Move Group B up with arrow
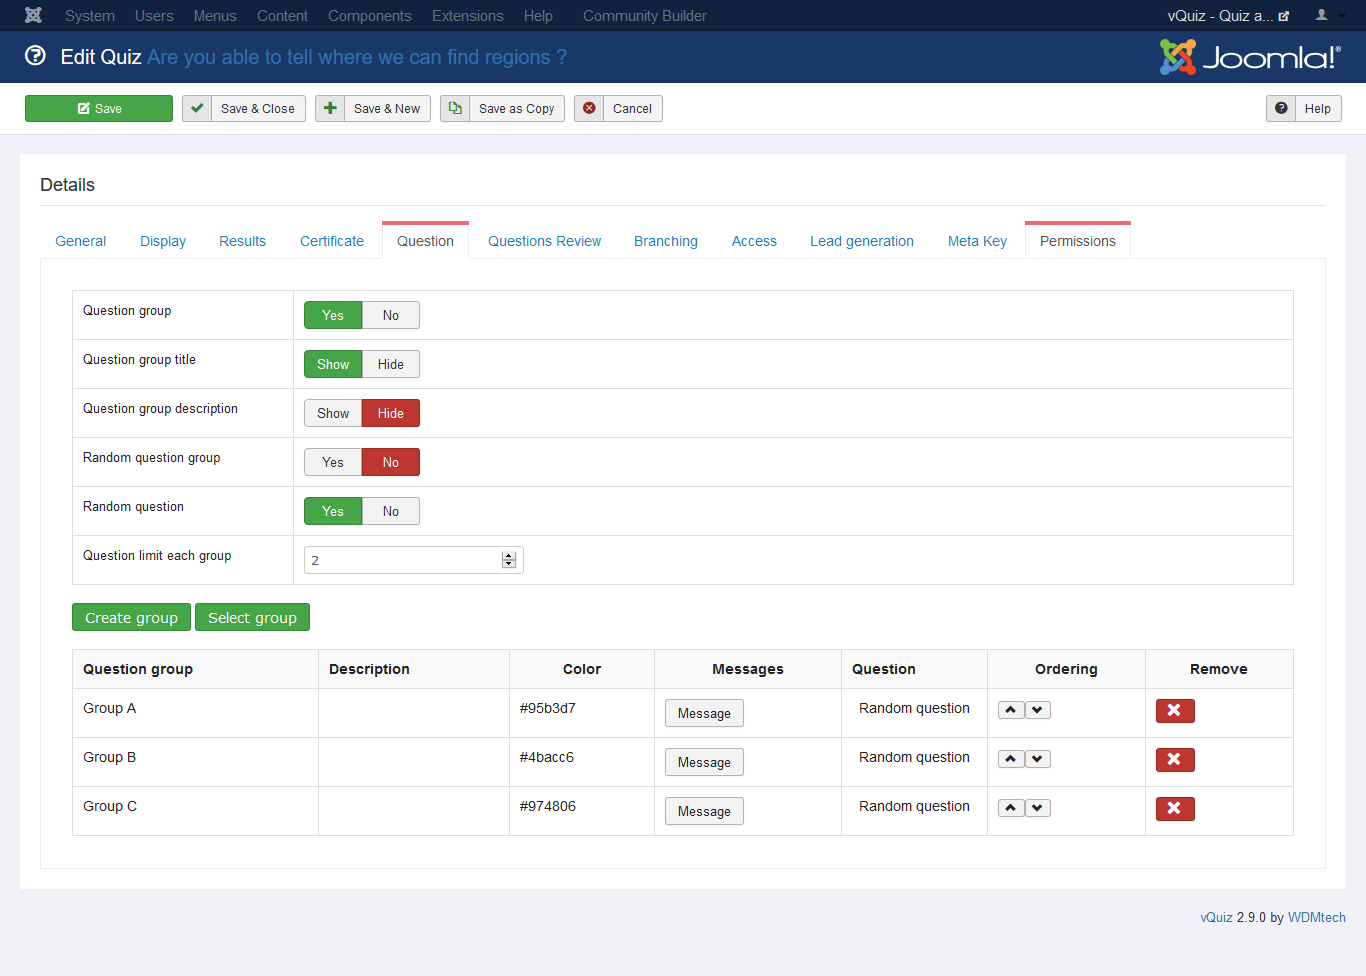The width and height of the screenshot is (1366, 976). (x=1011, y=760)
